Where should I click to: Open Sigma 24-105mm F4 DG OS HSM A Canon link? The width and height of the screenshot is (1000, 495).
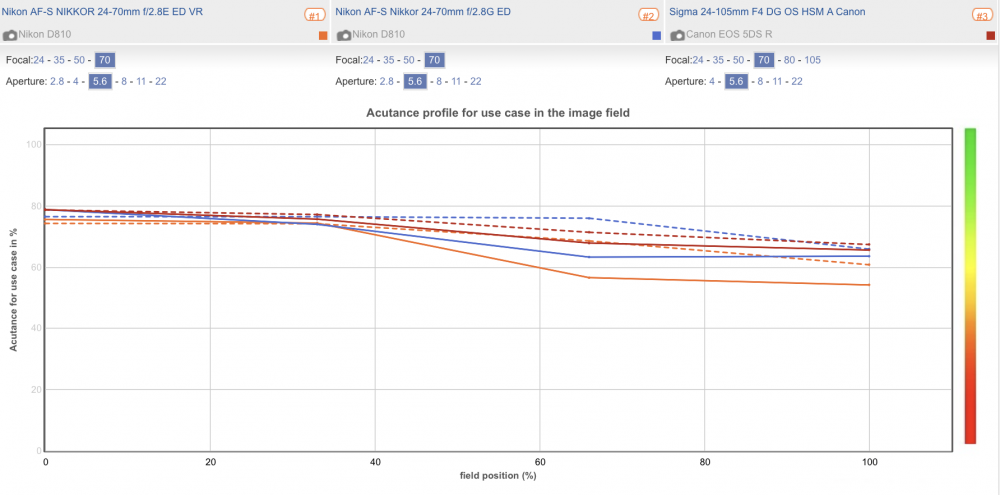tap(767, 11)
